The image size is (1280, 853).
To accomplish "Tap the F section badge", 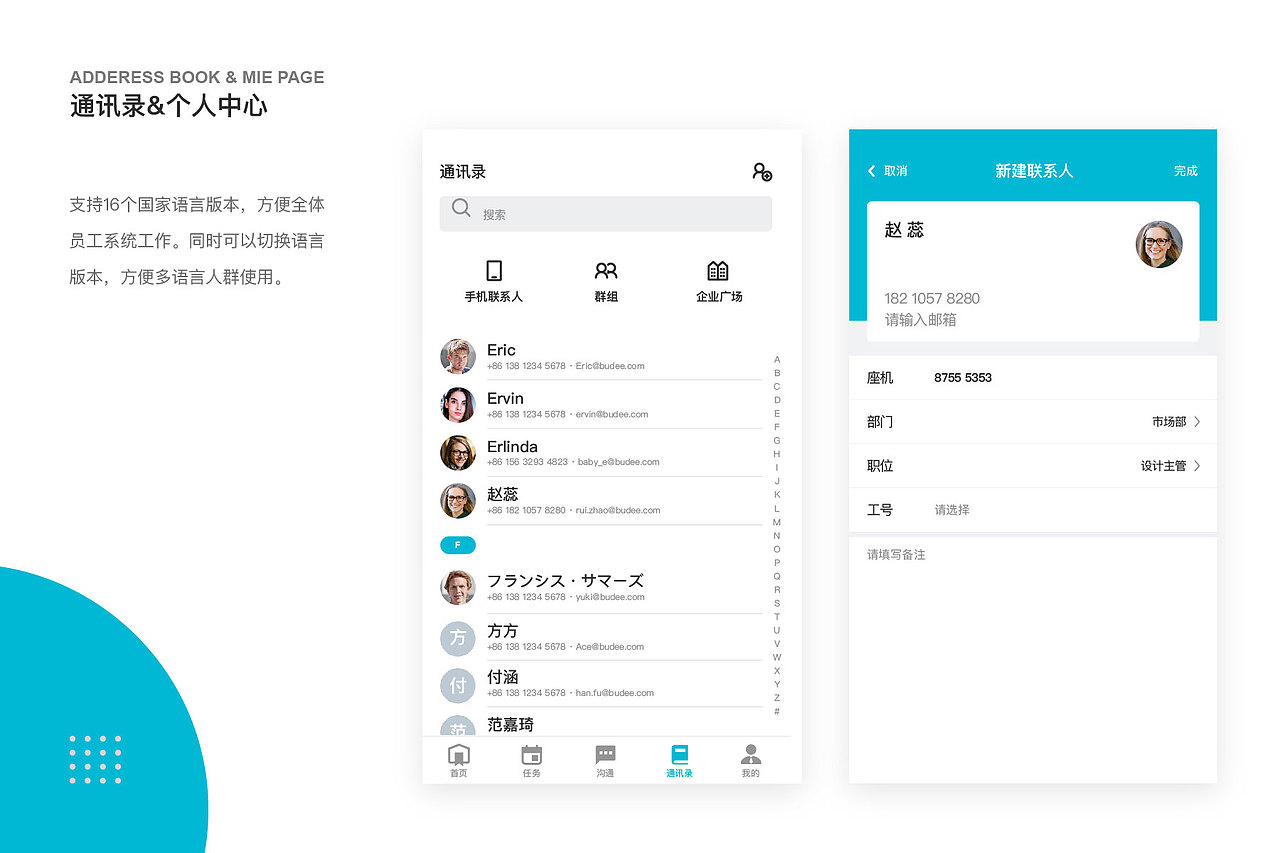I will [458, 545].
